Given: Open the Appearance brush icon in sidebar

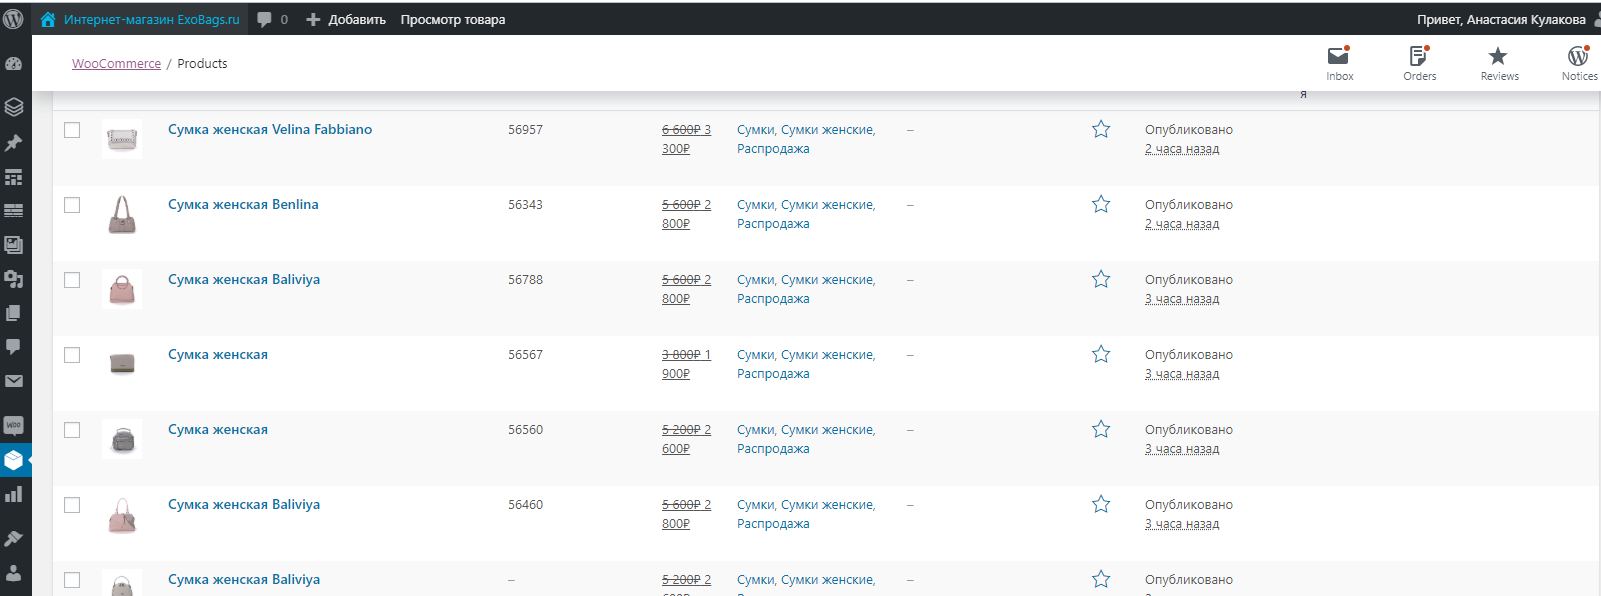Looking at the screenshot, I should coord(14,538).
